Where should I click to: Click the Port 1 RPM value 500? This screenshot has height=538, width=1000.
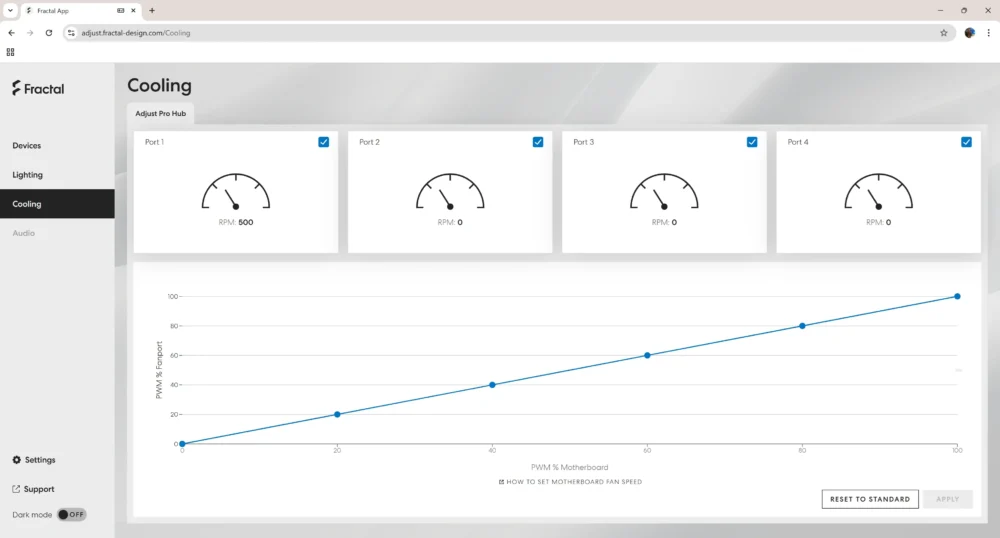click(246, 222)
